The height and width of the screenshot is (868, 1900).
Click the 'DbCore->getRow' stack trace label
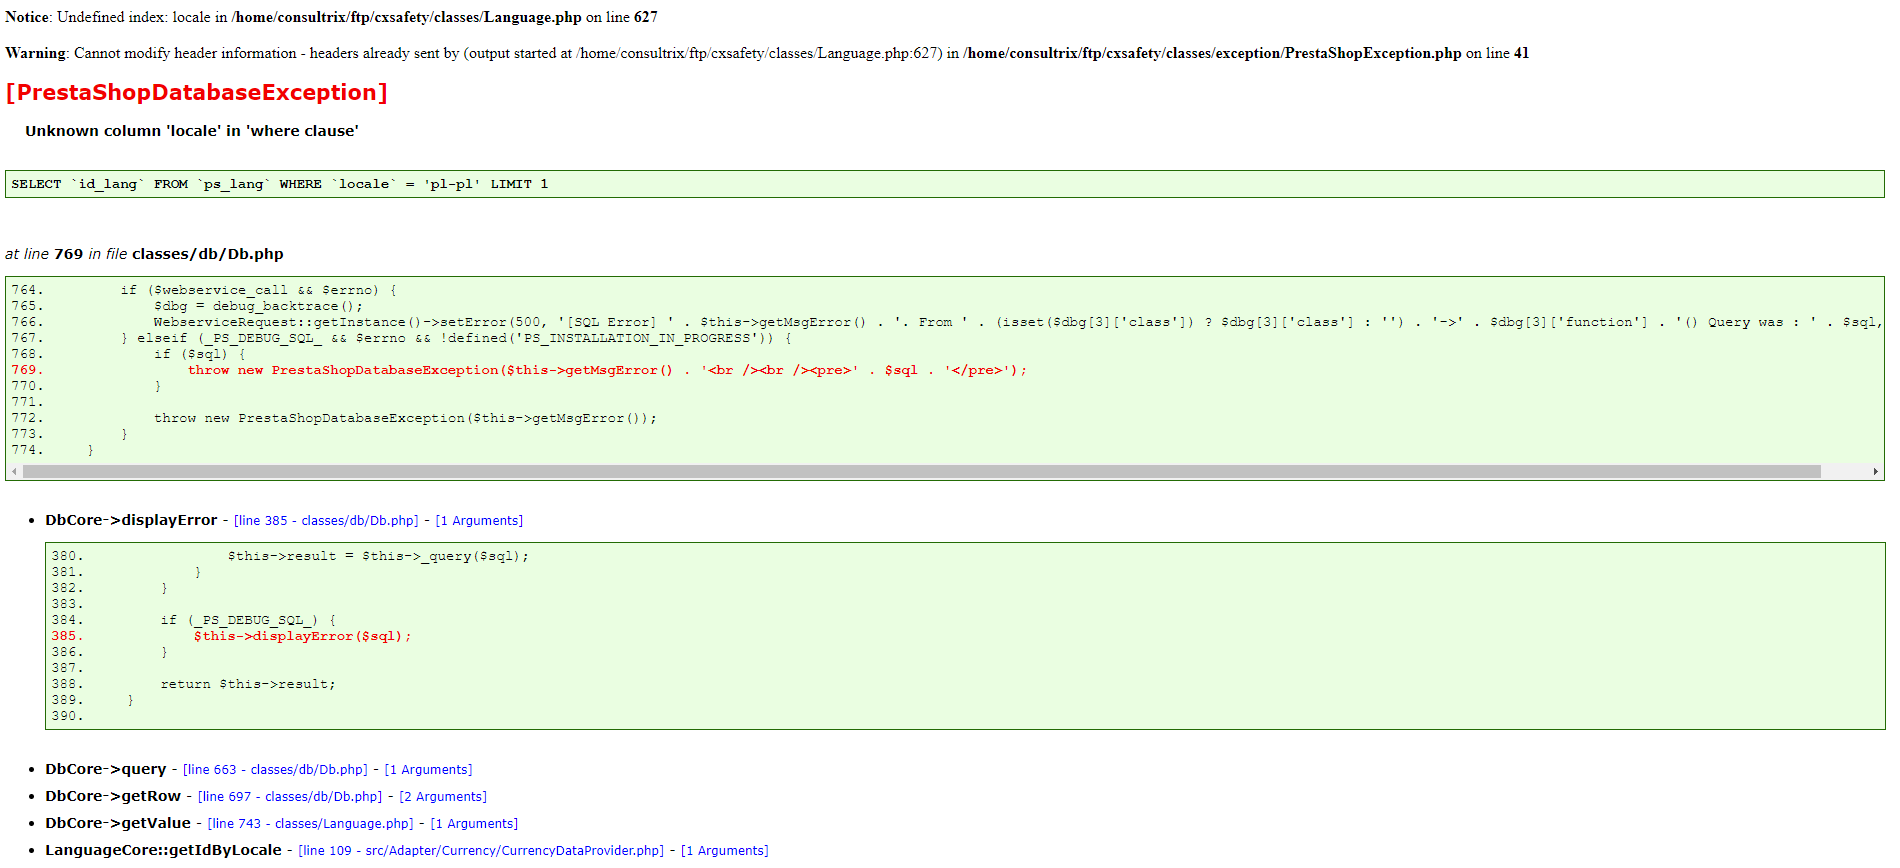113,796
